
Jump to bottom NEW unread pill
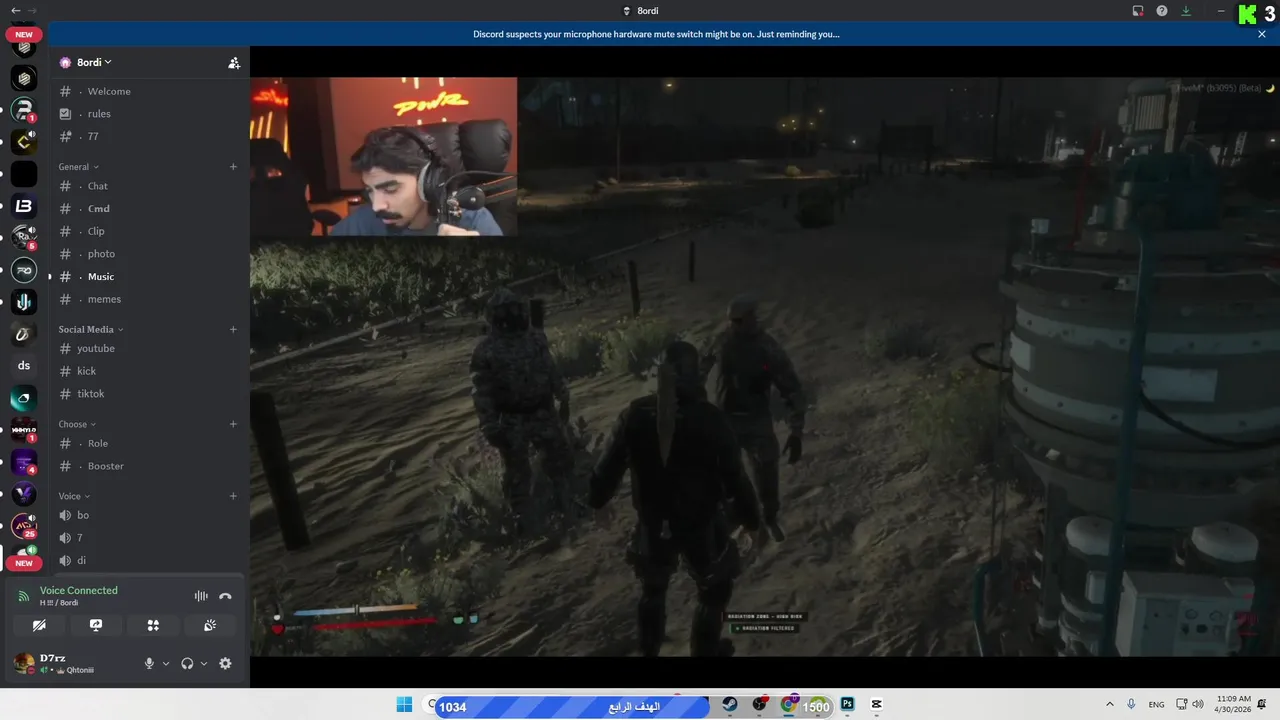pyautogui.click(x=24, y=563)
